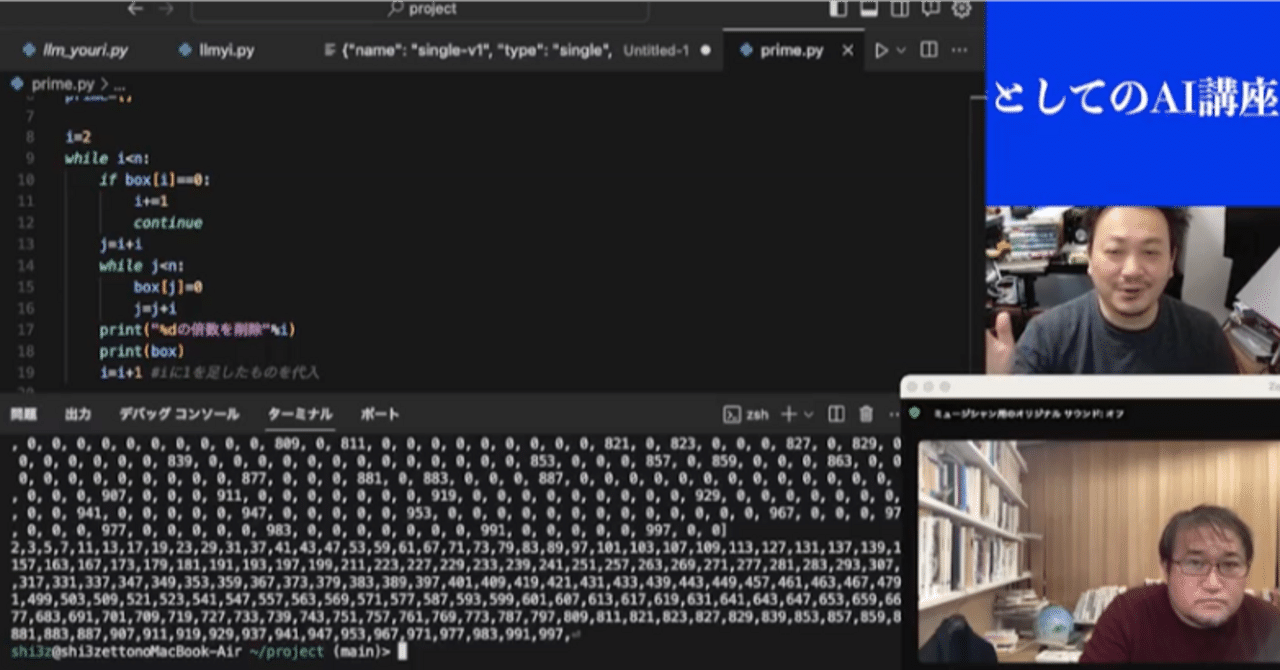
Task: Open the Manage settings gear icon
Action: tap(959, 8)
